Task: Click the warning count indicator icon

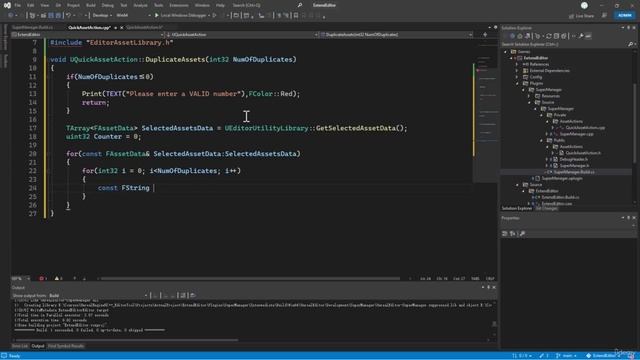Action: point(58,278)
